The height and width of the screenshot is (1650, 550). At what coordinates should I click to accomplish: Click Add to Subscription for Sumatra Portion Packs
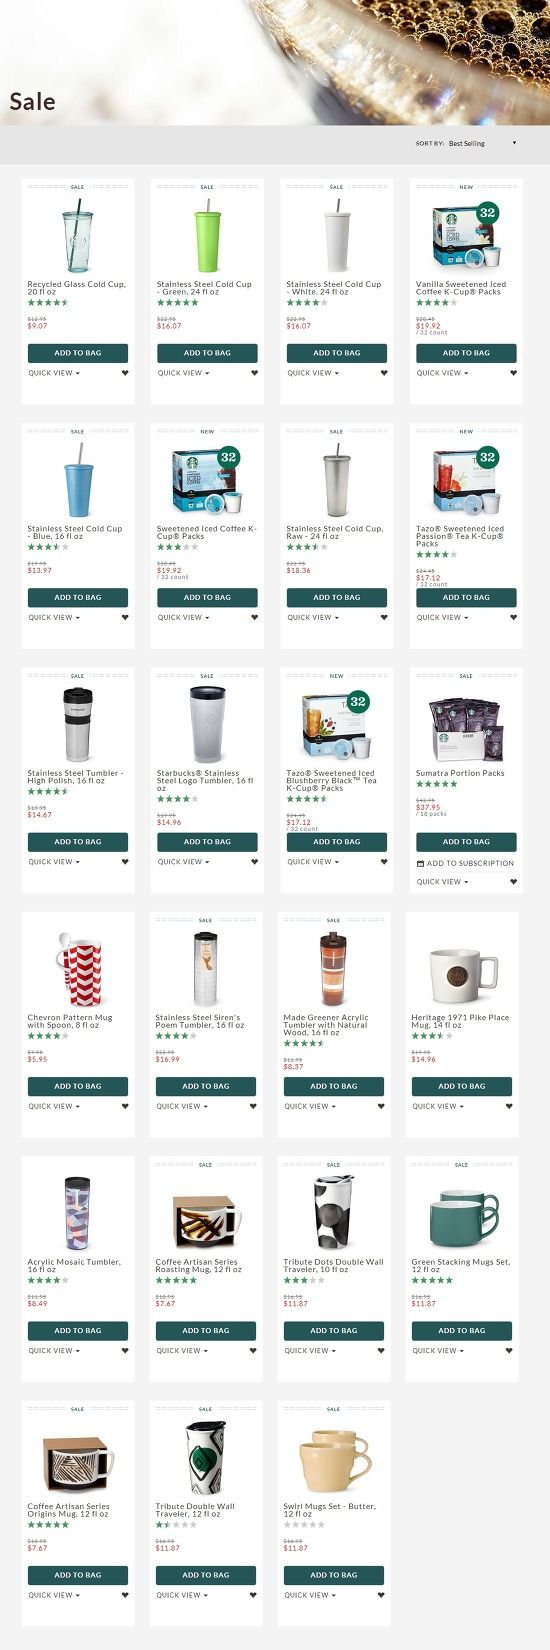pyautogui.click(x=466, y=863)
